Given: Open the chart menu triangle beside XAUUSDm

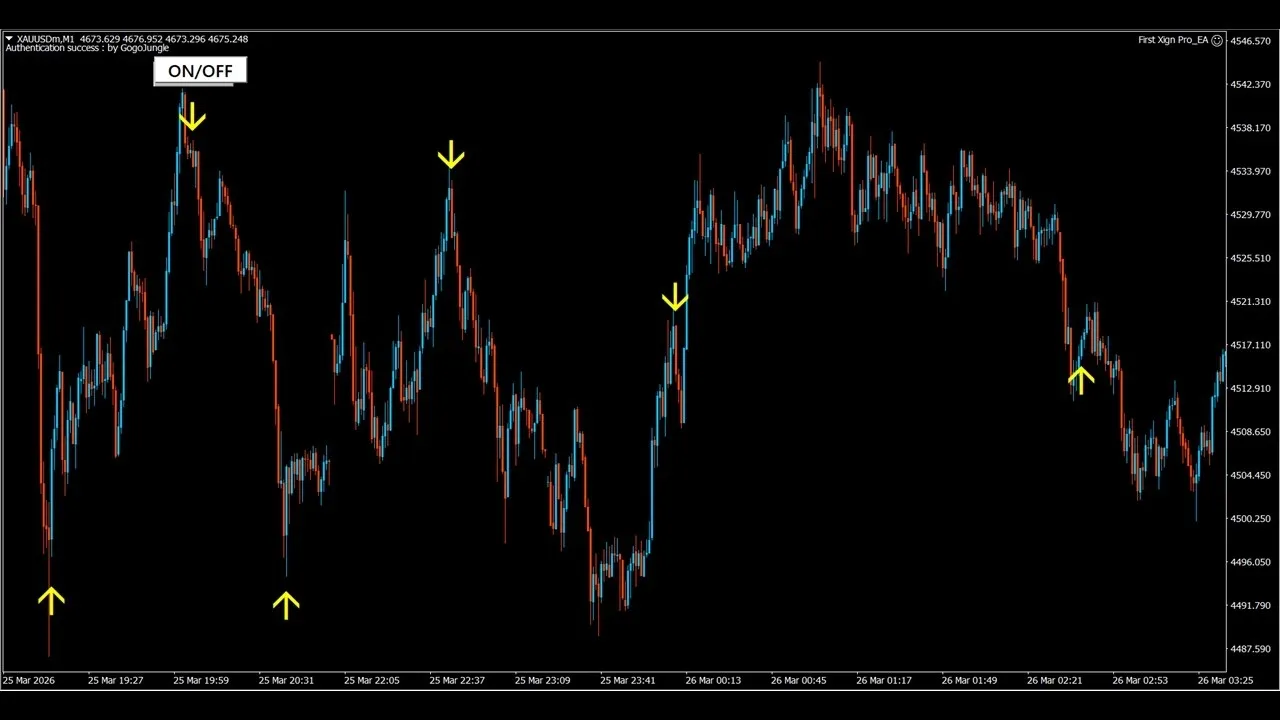Looking at the screenshot, I should click(9, 39).
